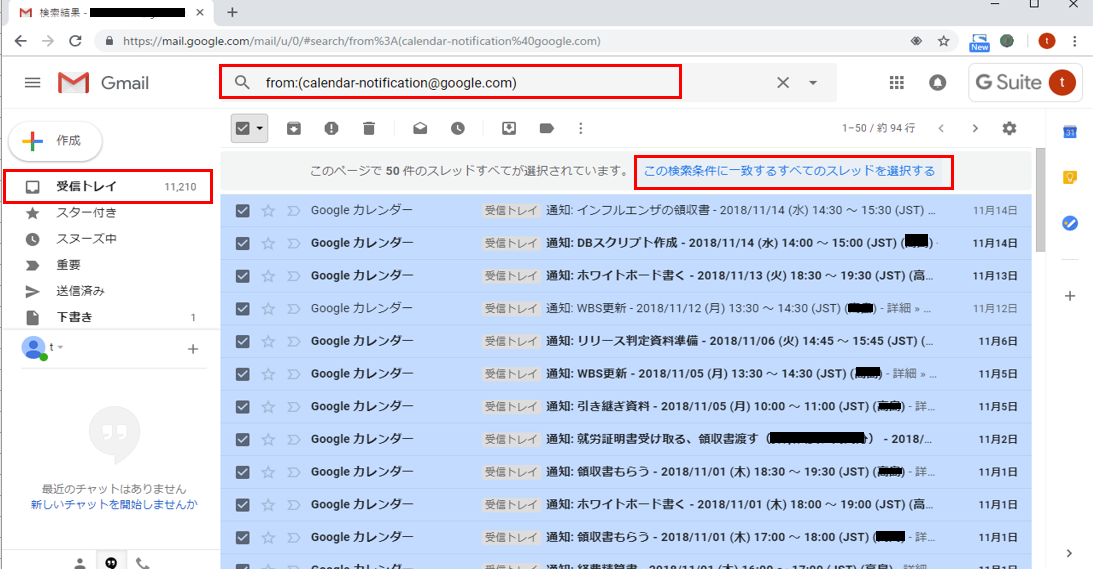Report selected messages as spam
Image resolution: width=1093 pixels, height=569 pixels.
coord(331,128)
